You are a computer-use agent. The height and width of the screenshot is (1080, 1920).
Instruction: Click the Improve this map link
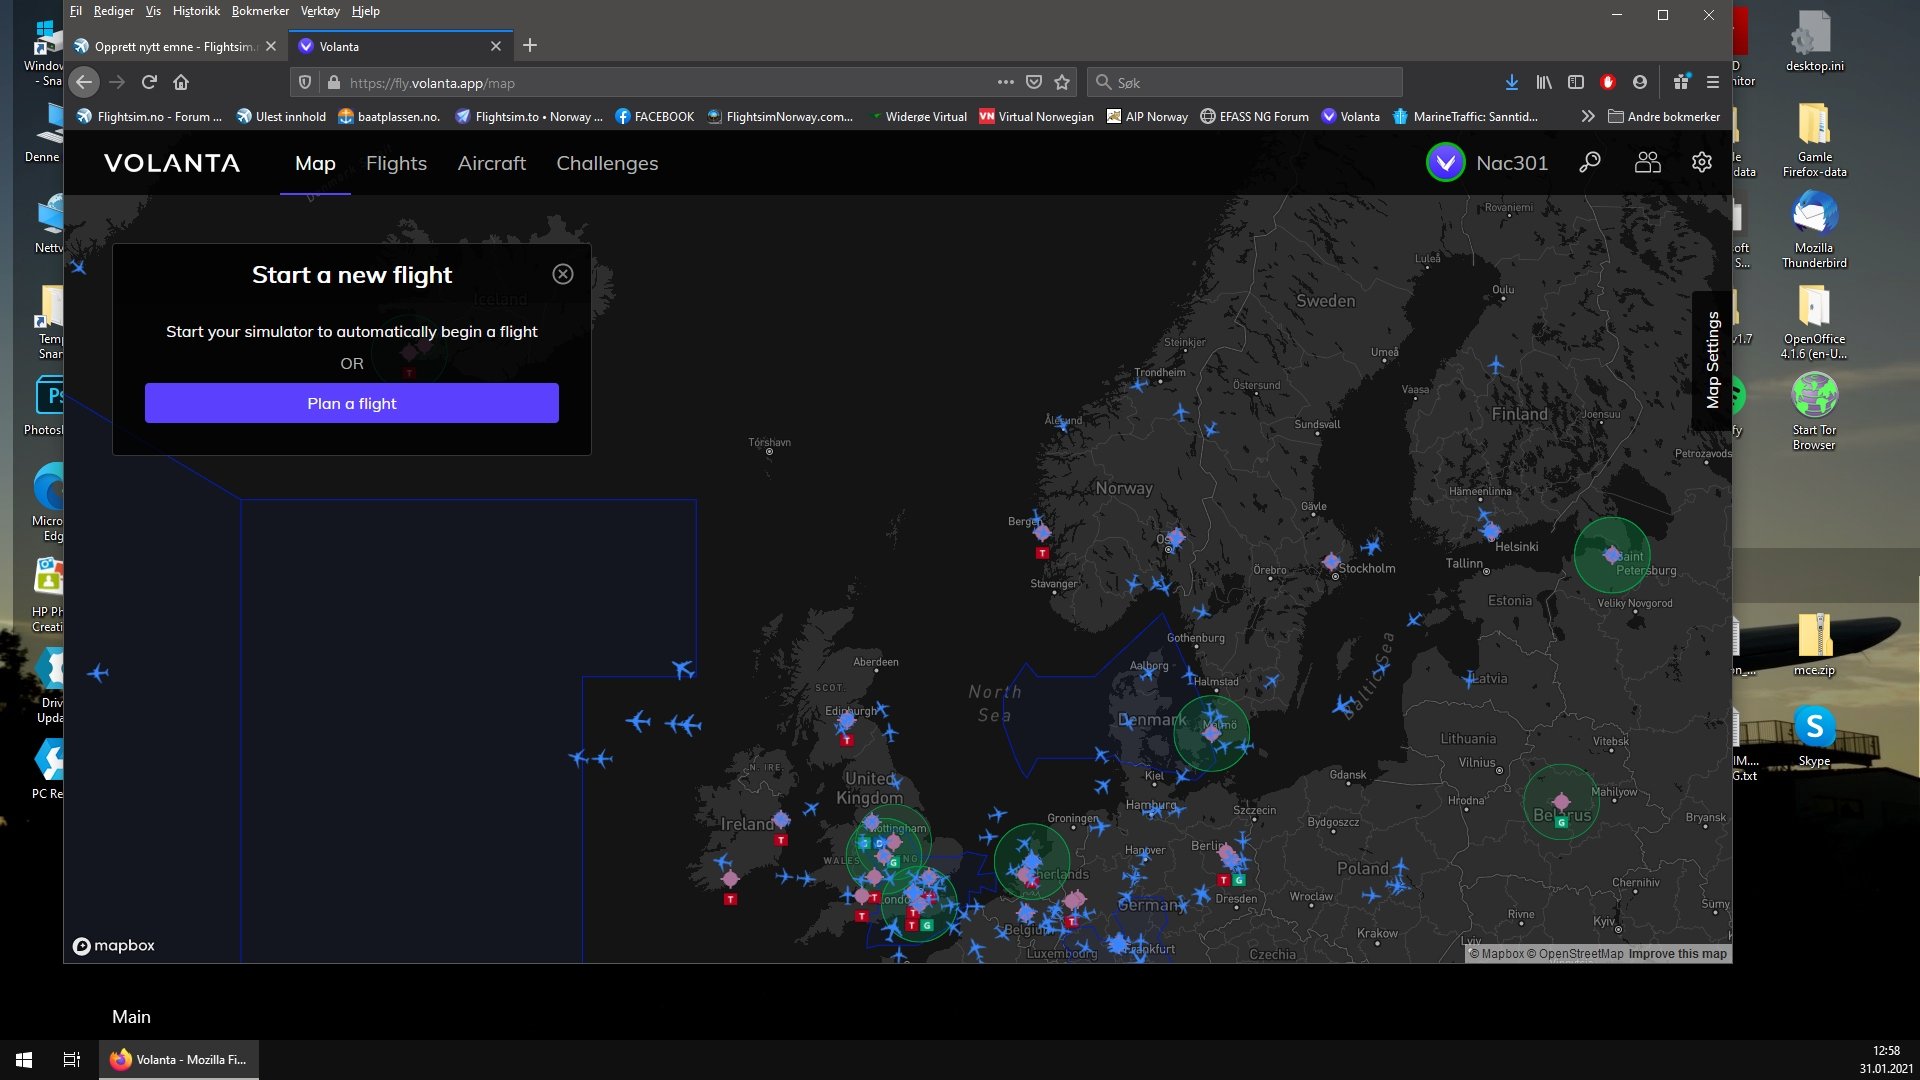1677,954
